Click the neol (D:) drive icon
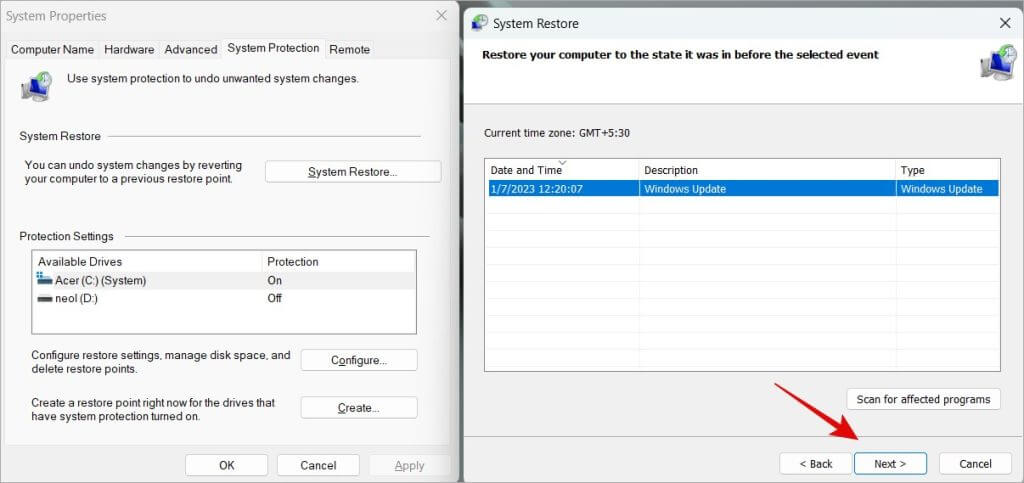The width and height of the screenshot is (1024, 483). pos(44,298)
